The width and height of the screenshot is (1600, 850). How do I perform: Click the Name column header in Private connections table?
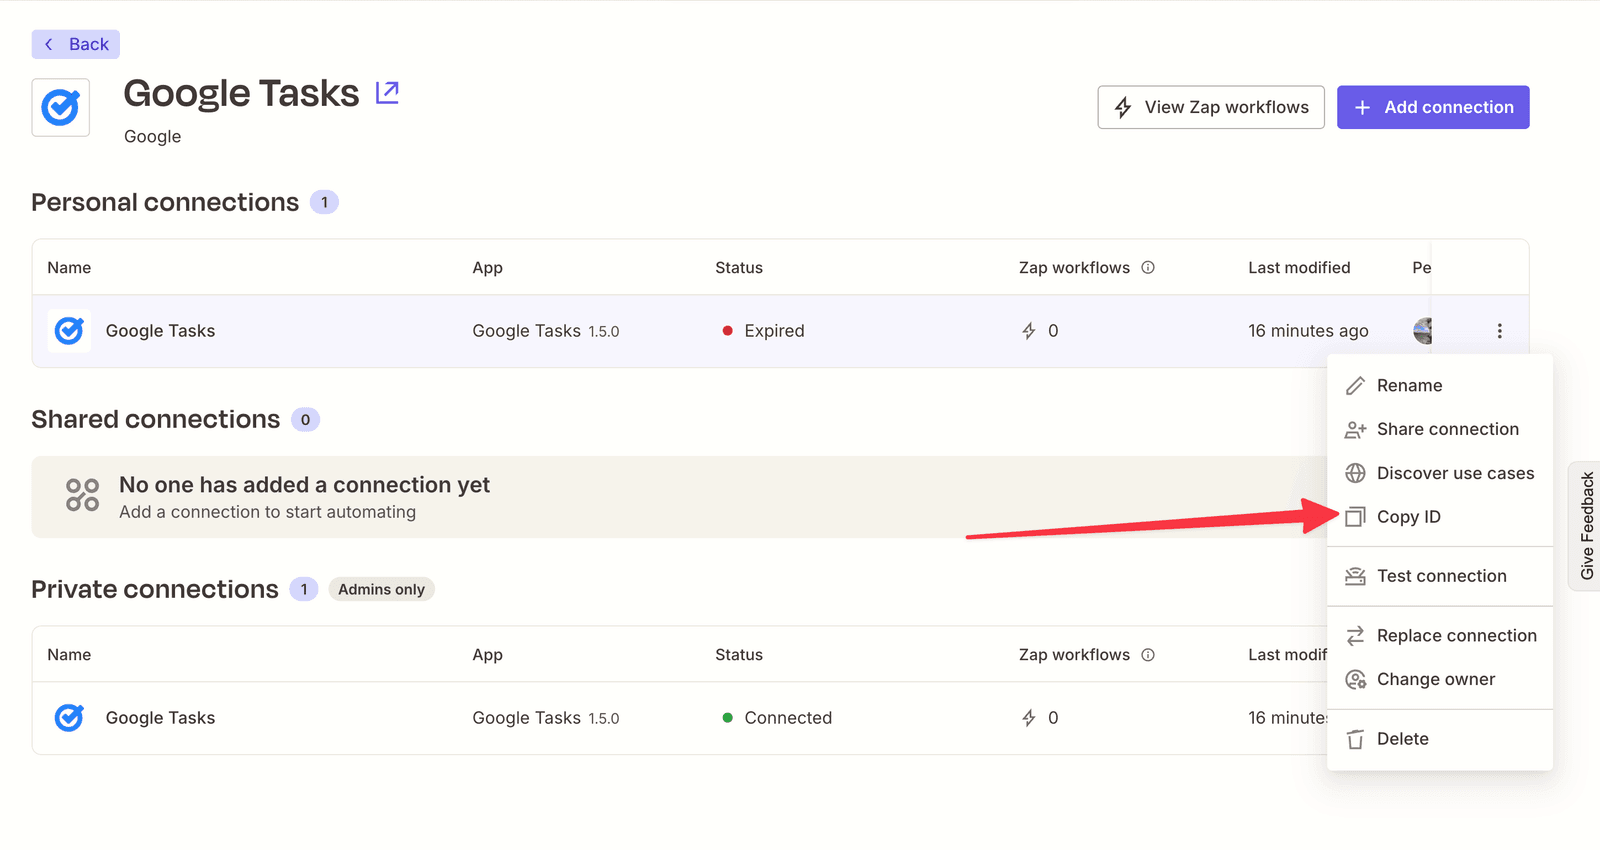tap(69, 655)
